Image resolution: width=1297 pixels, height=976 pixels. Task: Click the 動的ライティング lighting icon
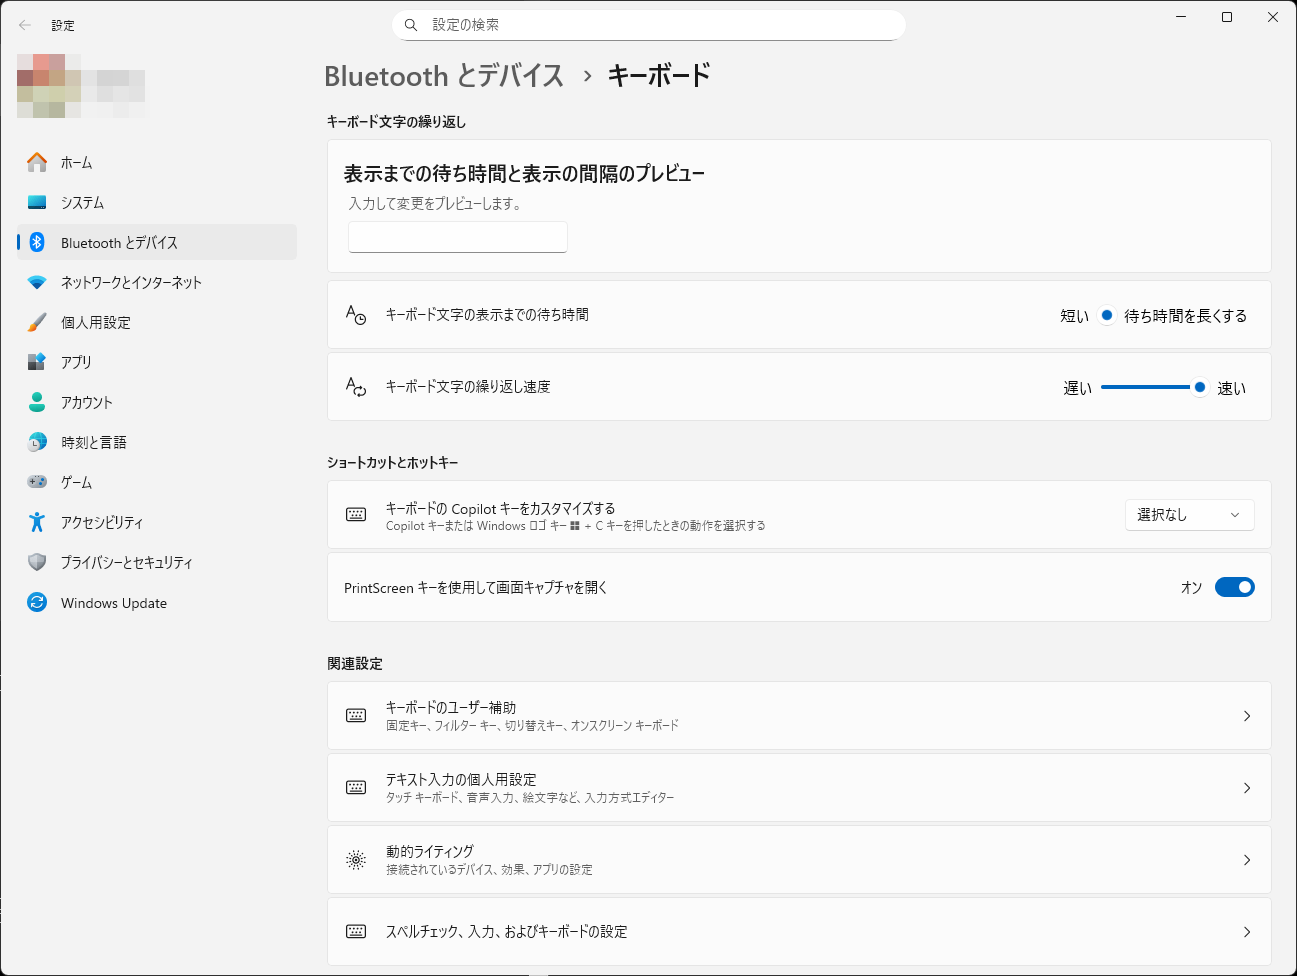point(355,859)
